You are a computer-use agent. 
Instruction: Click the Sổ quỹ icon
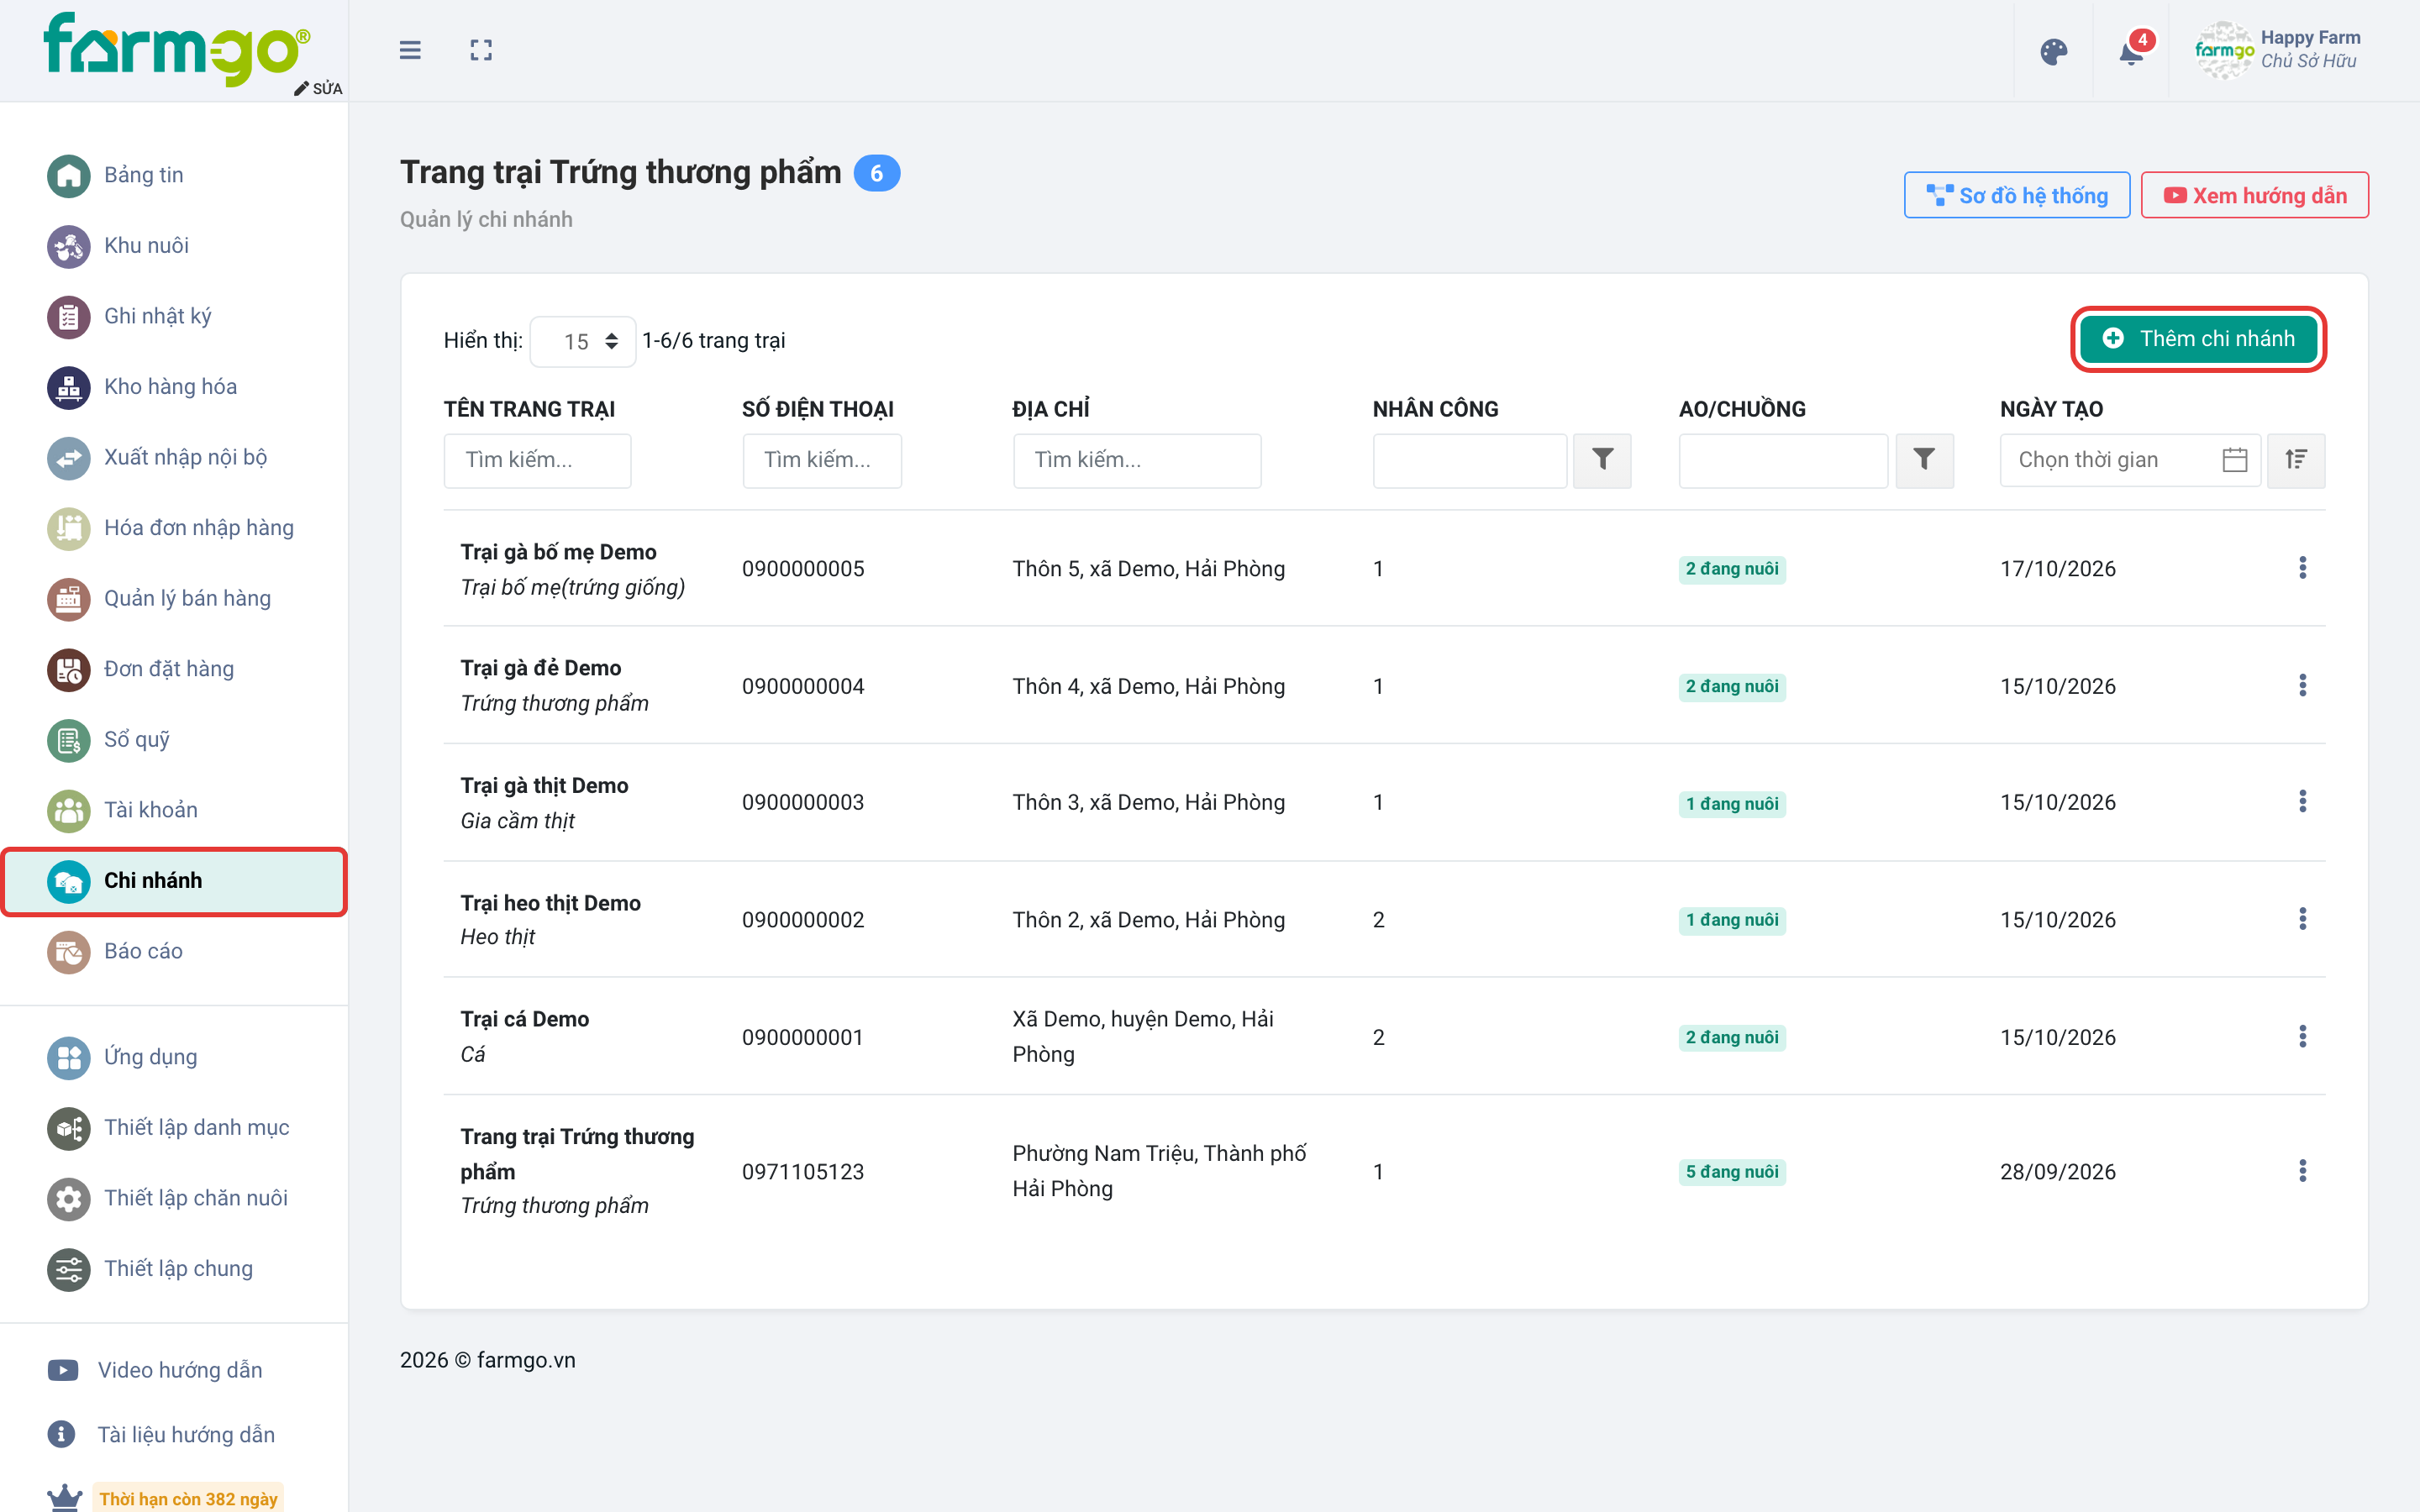pos(68,740)
